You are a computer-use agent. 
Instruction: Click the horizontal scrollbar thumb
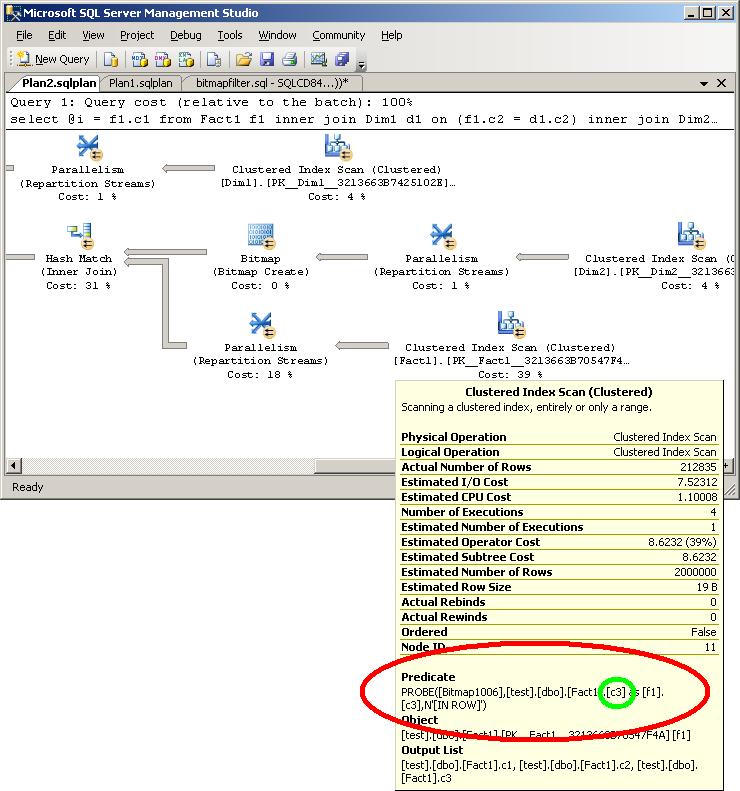pos(355,466)
